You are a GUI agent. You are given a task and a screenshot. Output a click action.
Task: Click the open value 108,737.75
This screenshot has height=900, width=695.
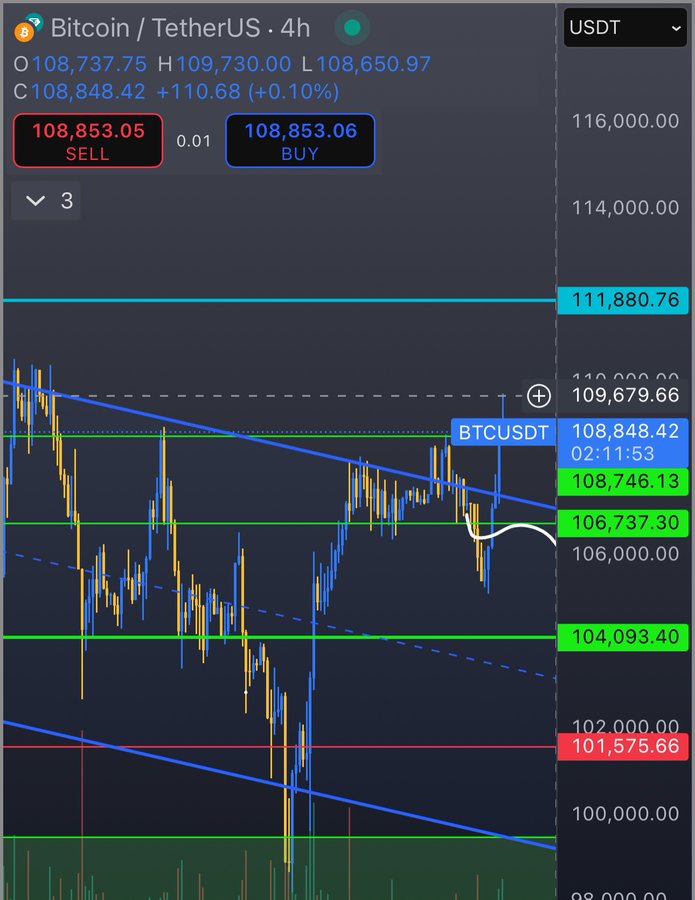pos(90,64)
